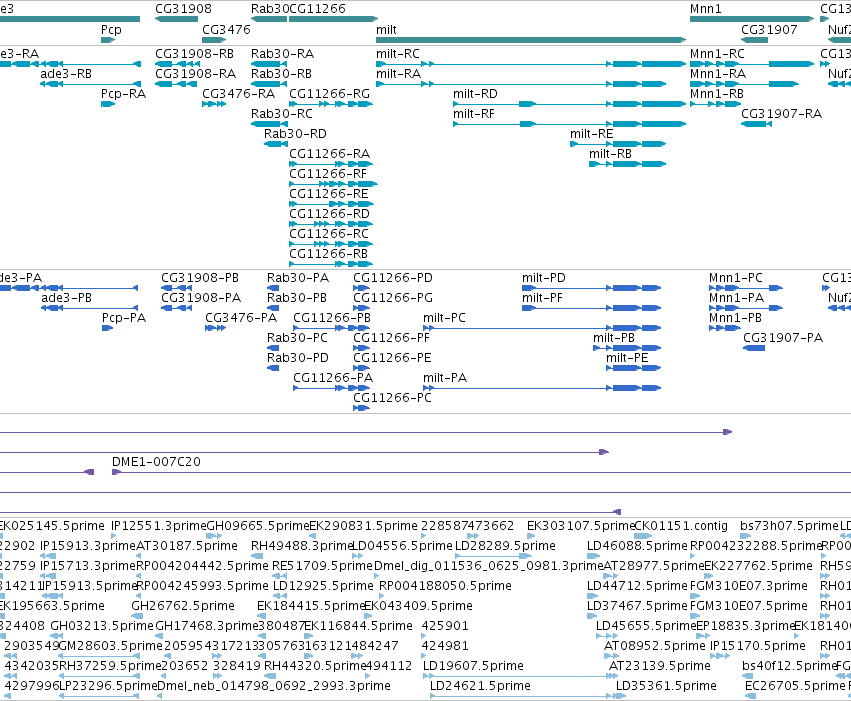
Task: Open the milt-PE protein label
Action: coord(627,358)
